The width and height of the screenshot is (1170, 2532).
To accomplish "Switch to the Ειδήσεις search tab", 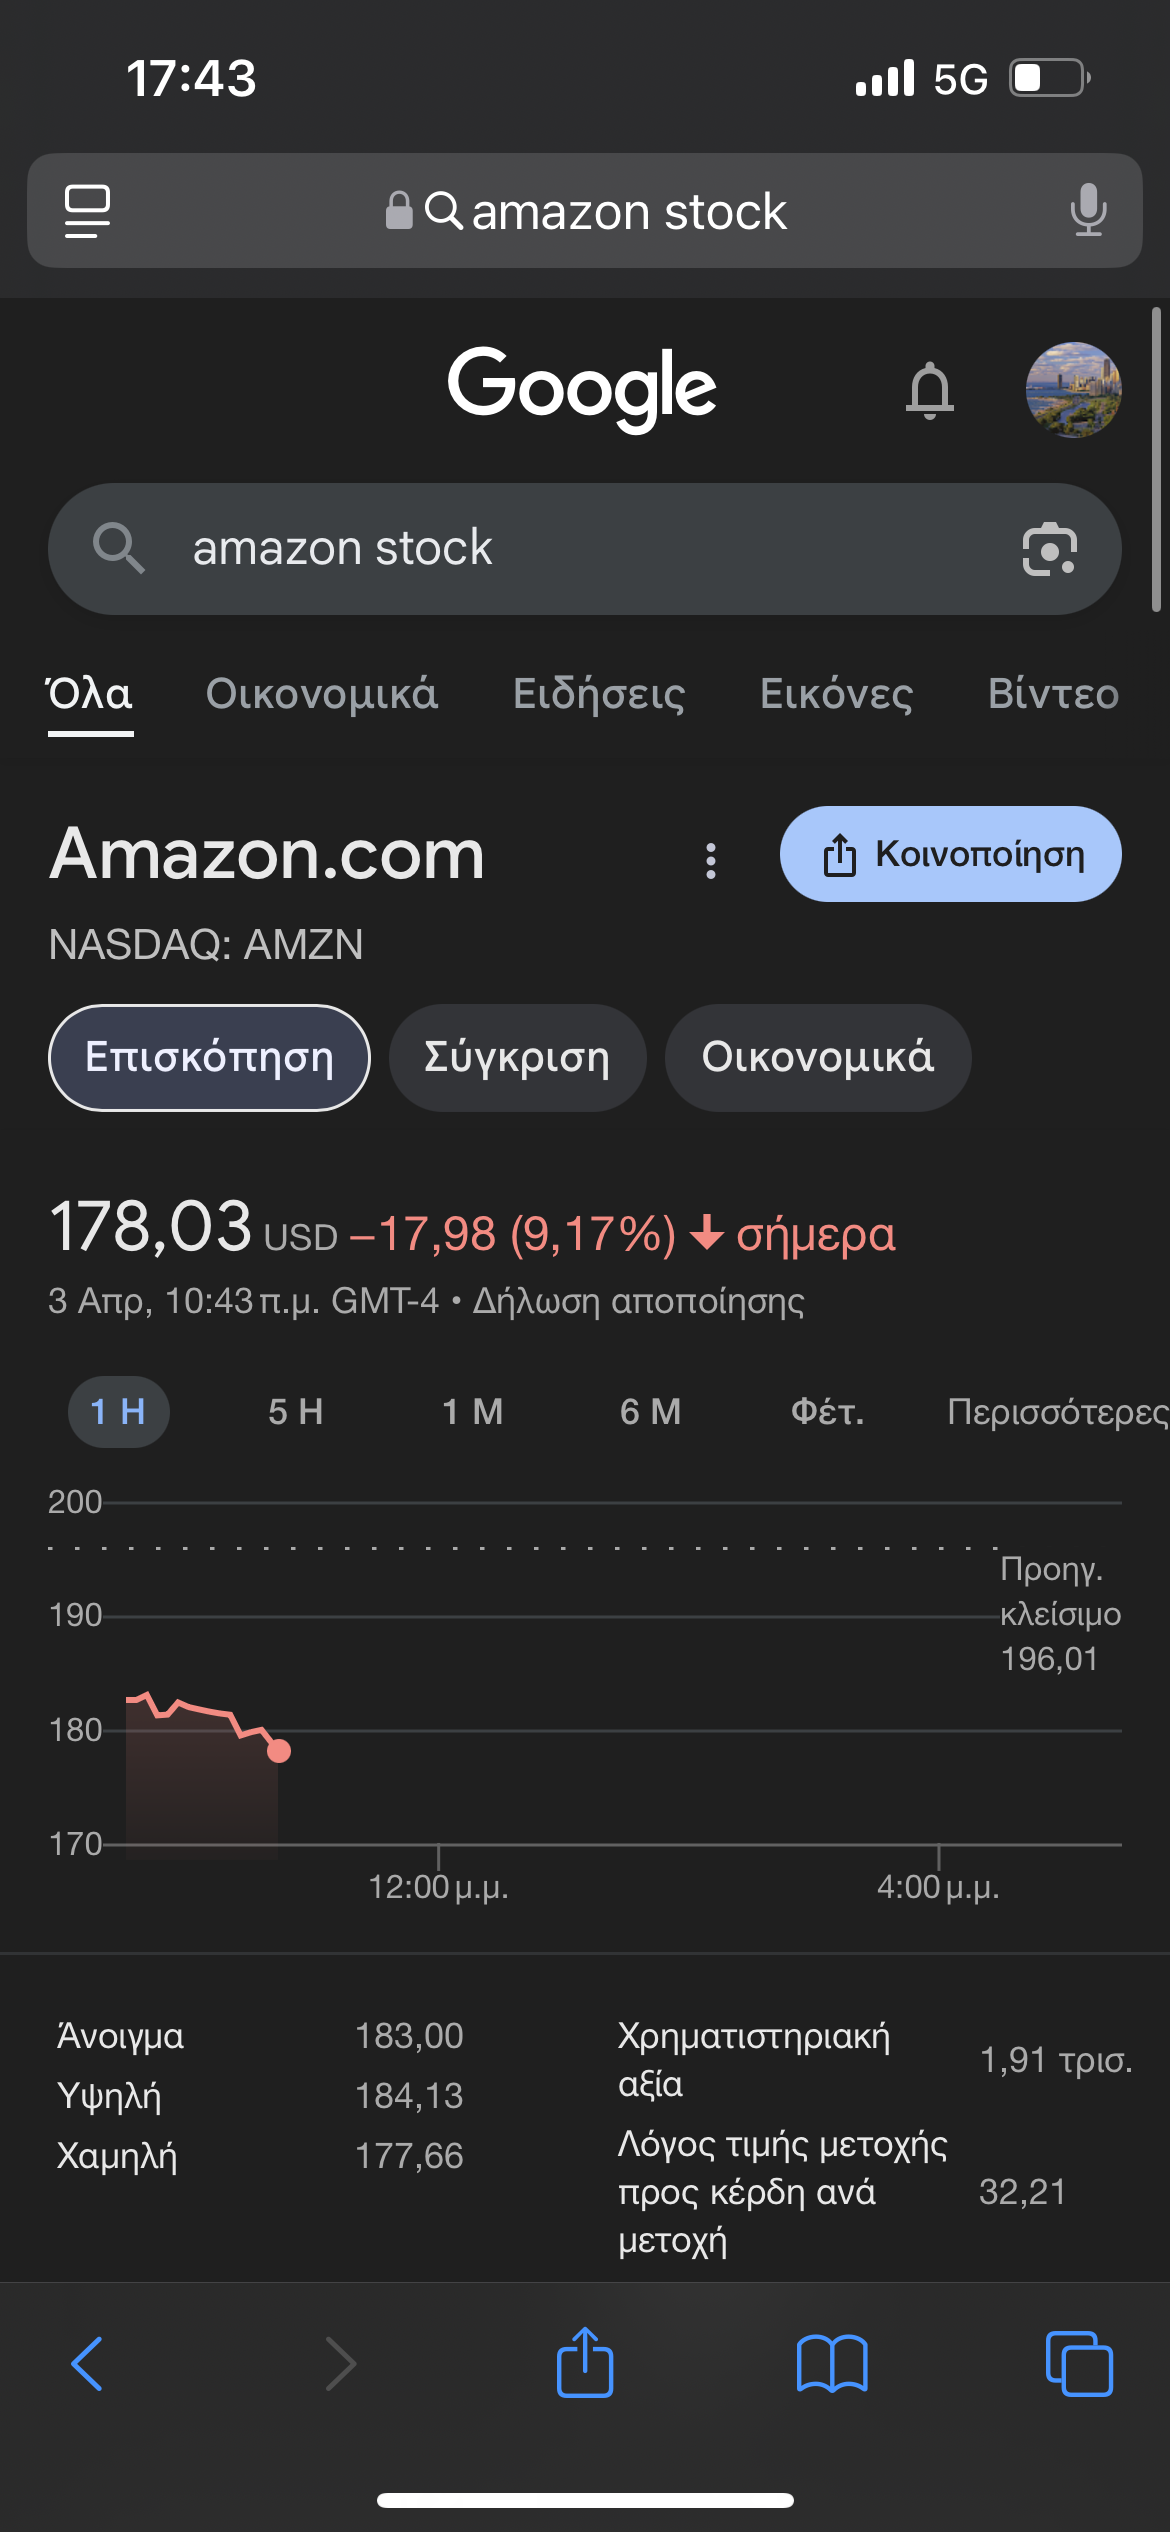I will click(599, 694).
